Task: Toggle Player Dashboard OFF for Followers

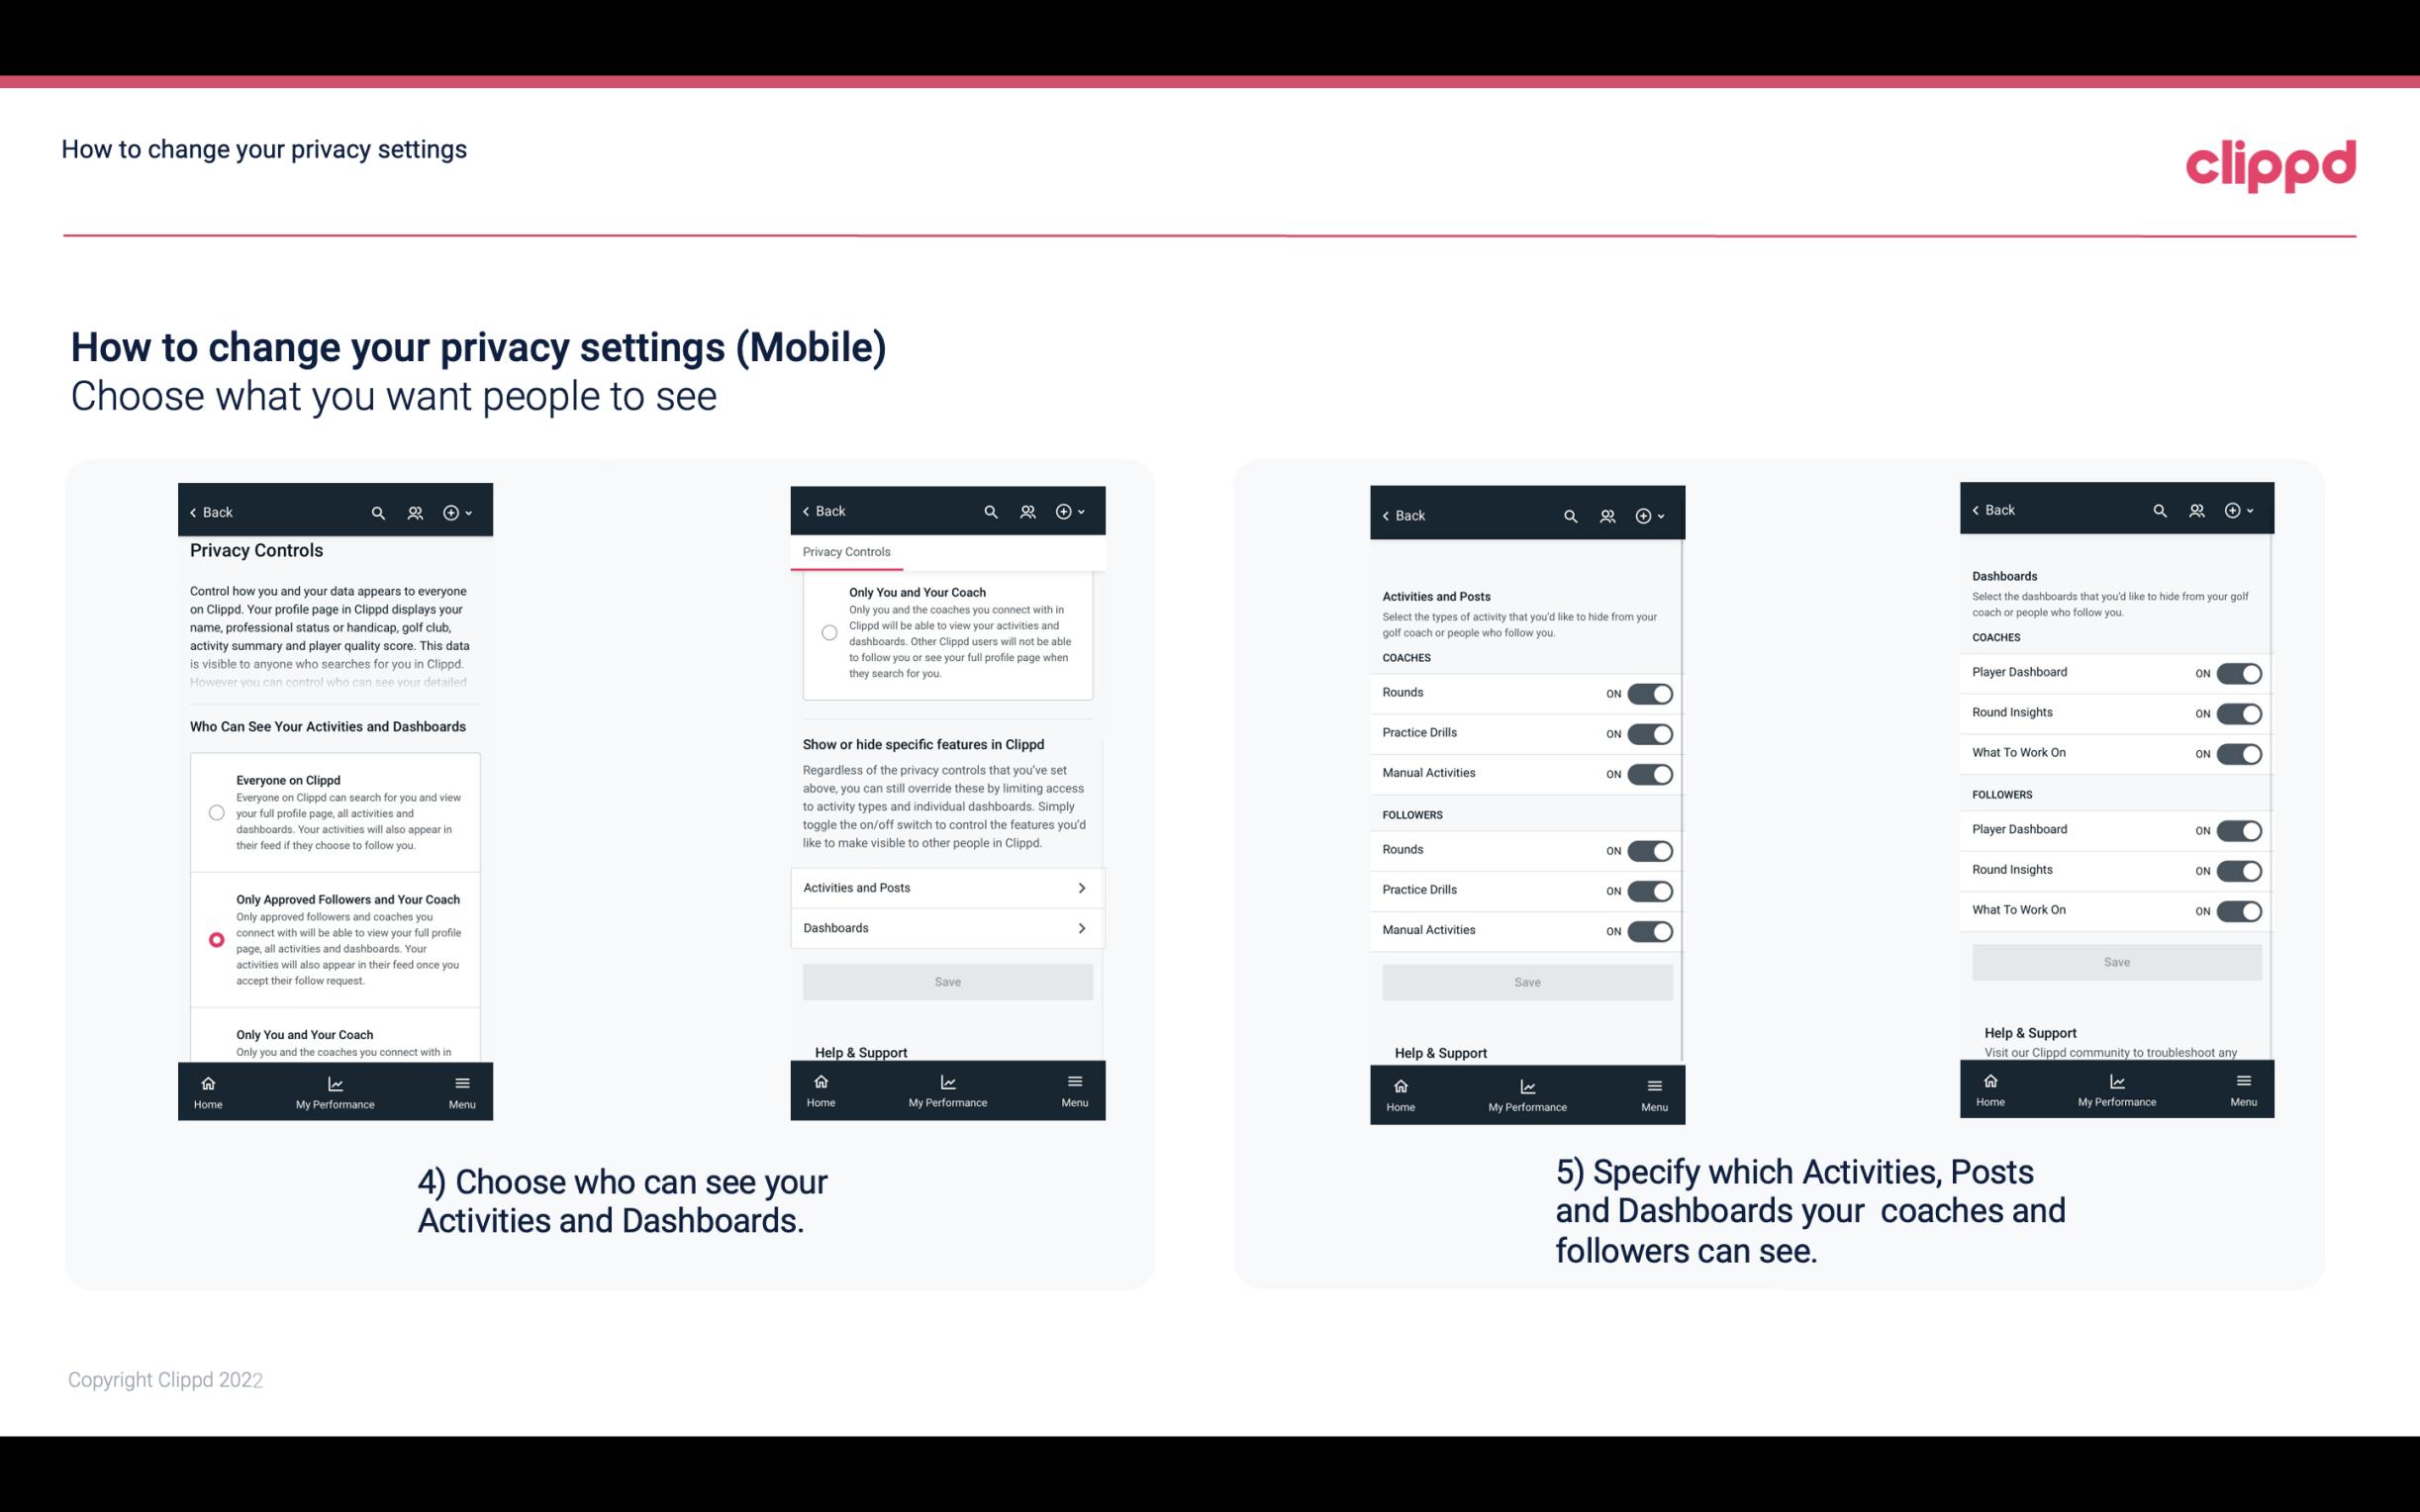Action: [2241, 831]
